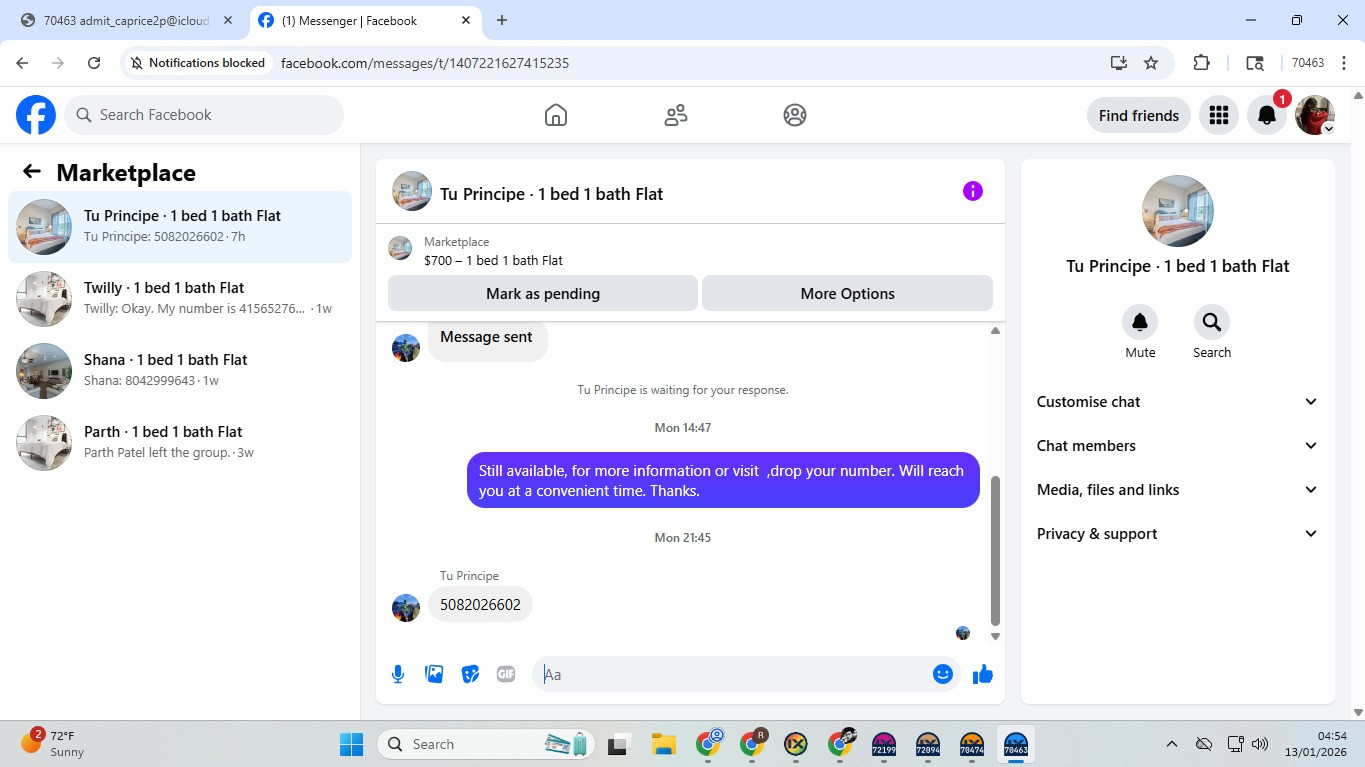
Task: Click the chat scrollbar thumb
Action: tap(995, 551)
